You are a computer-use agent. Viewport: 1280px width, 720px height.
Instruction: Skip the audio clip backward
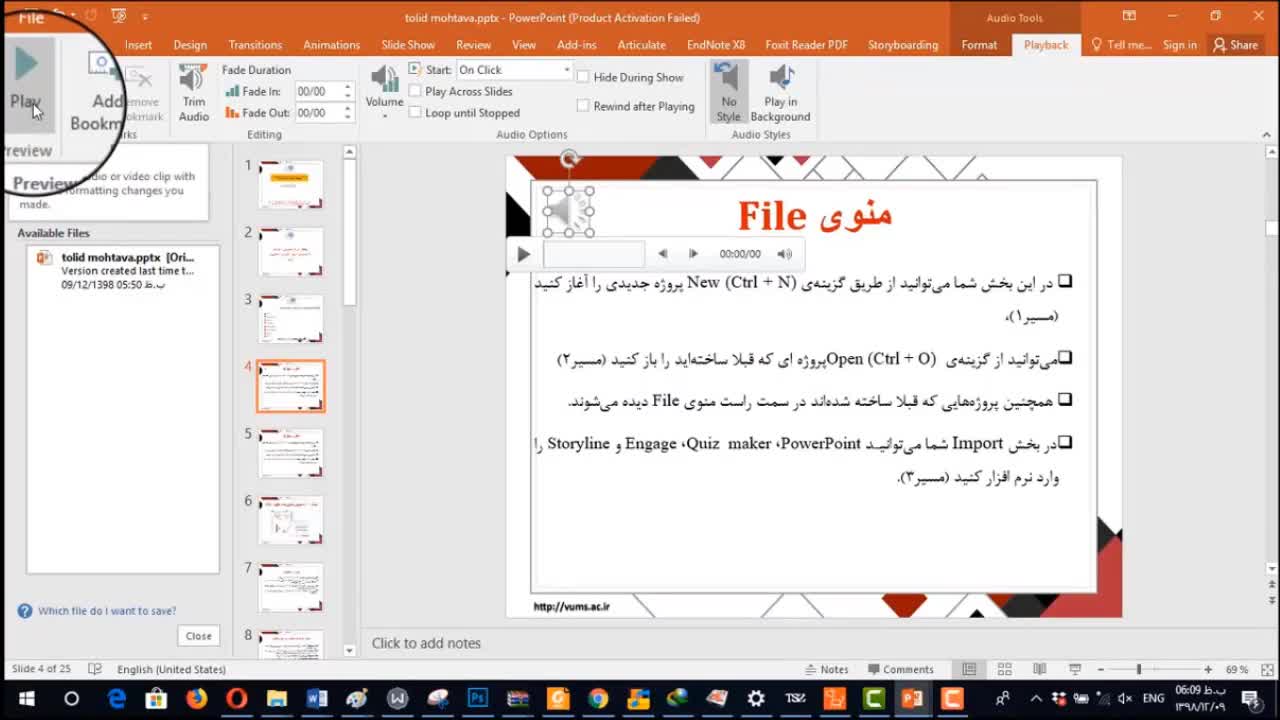(662, 254)
